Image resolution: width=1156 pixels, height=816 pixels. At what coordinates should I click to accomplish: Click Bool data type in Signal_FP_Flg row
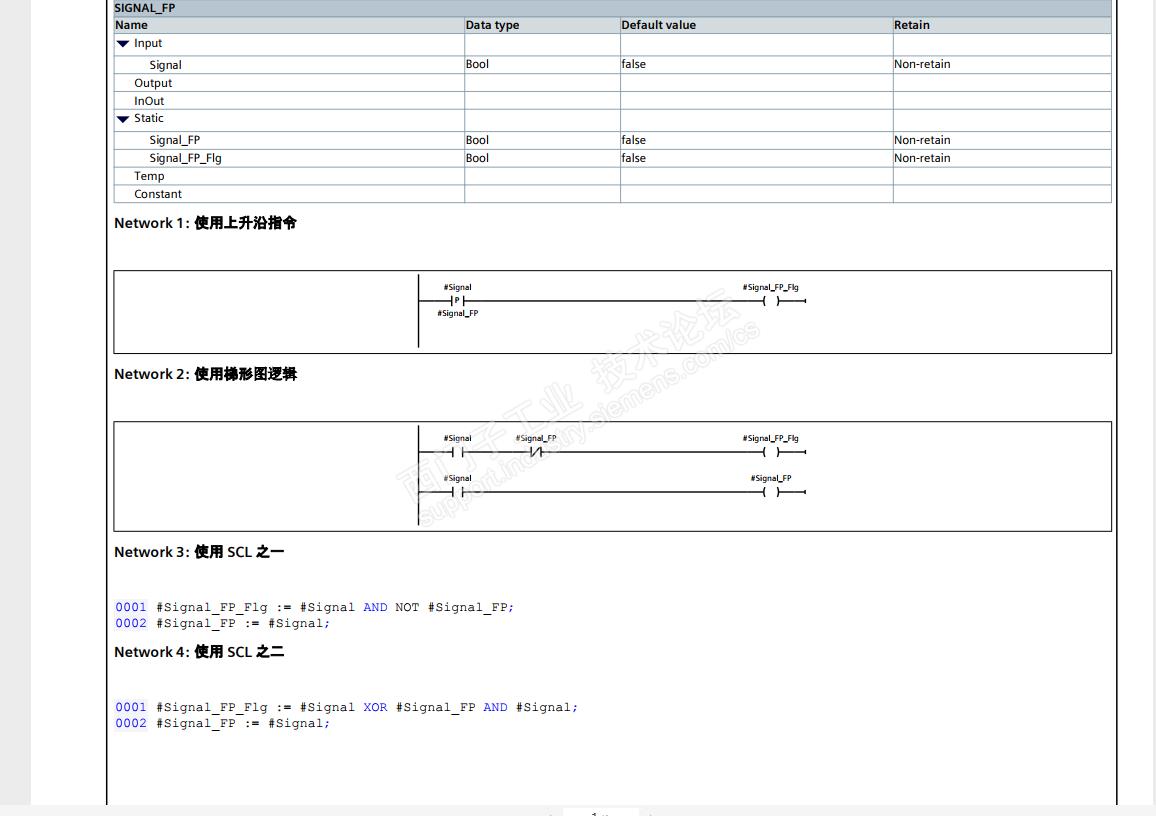[x=477, y=158]
